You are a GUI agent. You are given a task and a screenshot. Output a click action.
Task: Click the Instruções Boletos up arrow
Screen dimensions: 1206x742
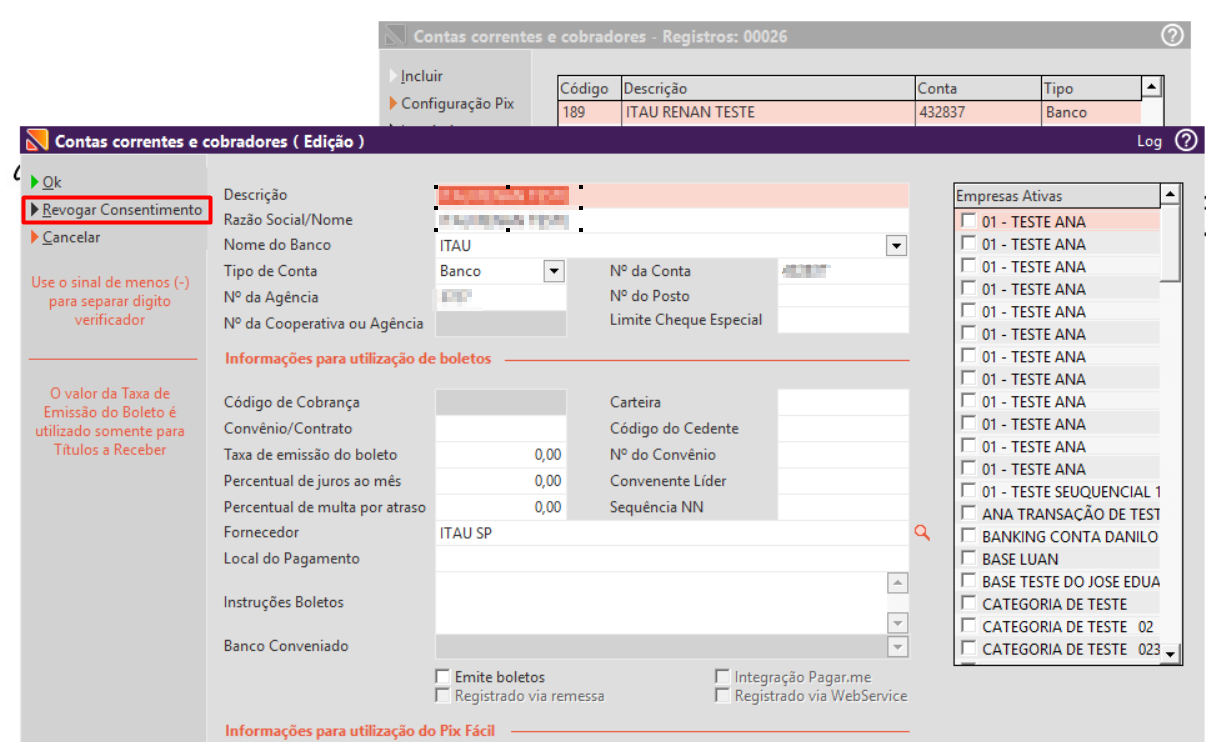coord(898,583)
